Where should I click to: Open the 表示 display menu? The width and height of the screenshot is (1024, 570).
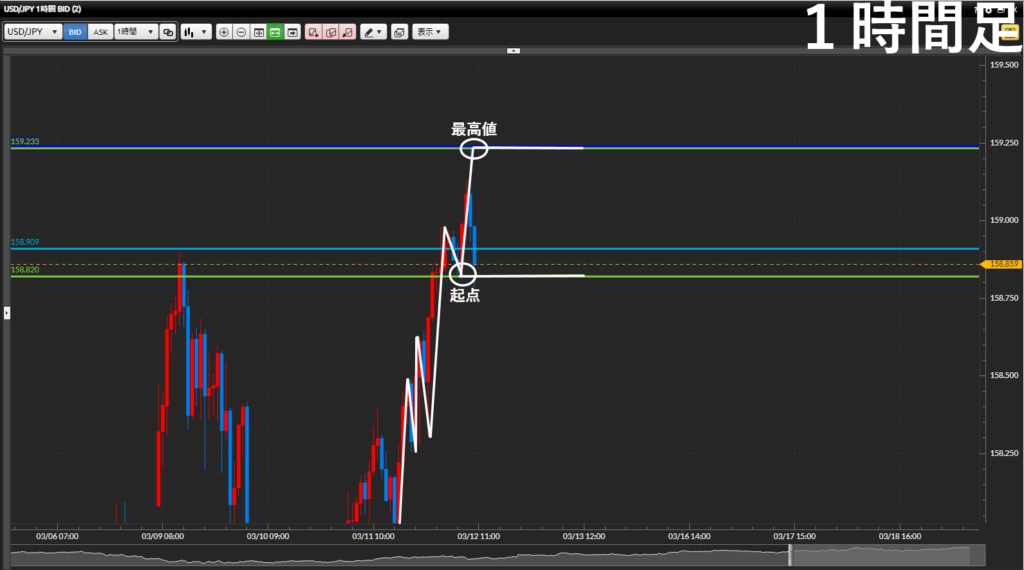coord(431,32)
